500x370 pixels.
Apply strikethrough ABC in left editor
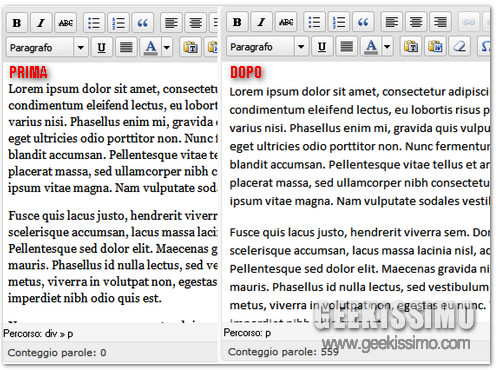coord(66,23)
